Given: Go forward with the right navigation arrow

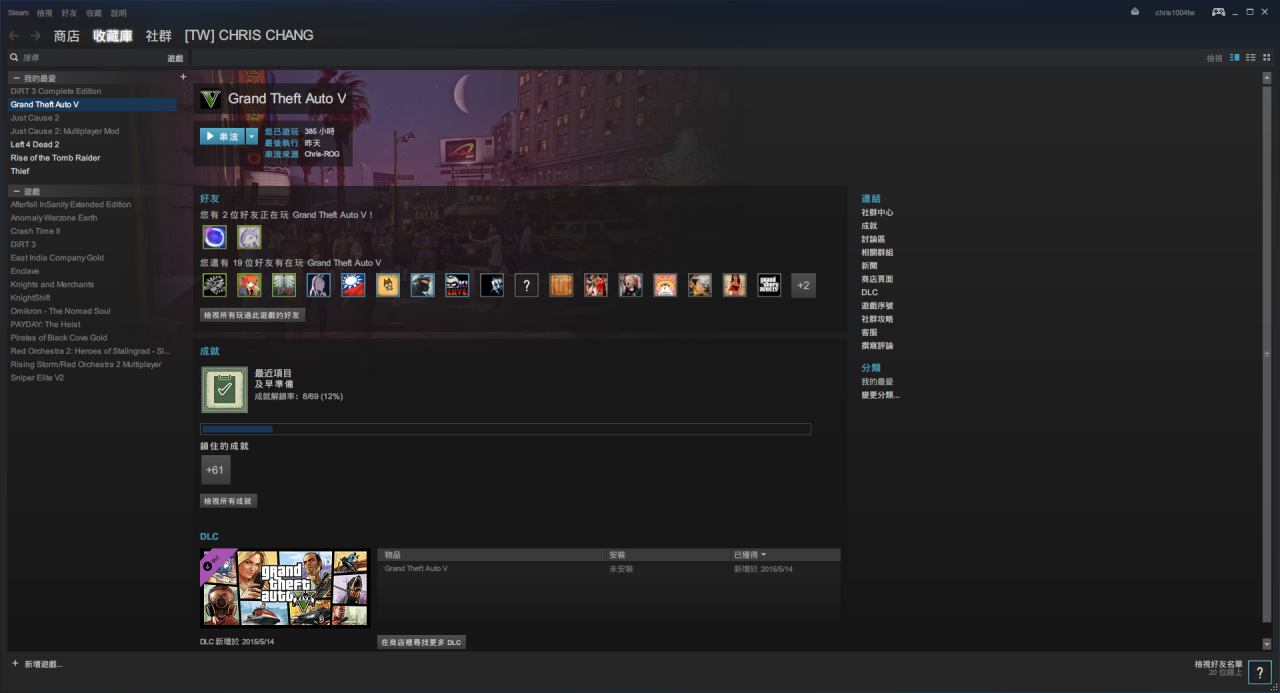Looking at the screenshot, I should [x=35, y=35].
